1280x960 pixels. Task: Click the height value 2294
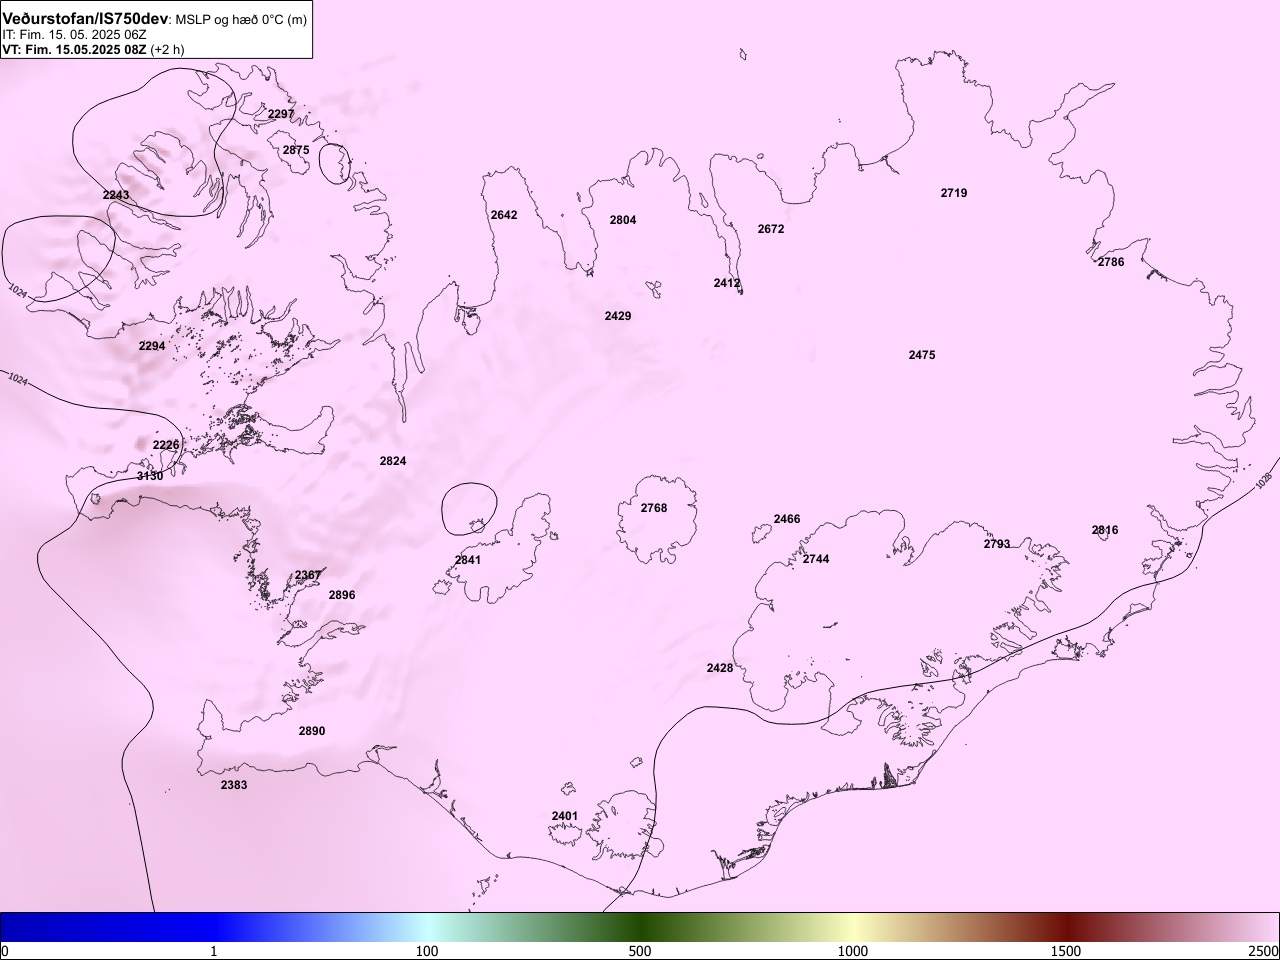(152, 346)
